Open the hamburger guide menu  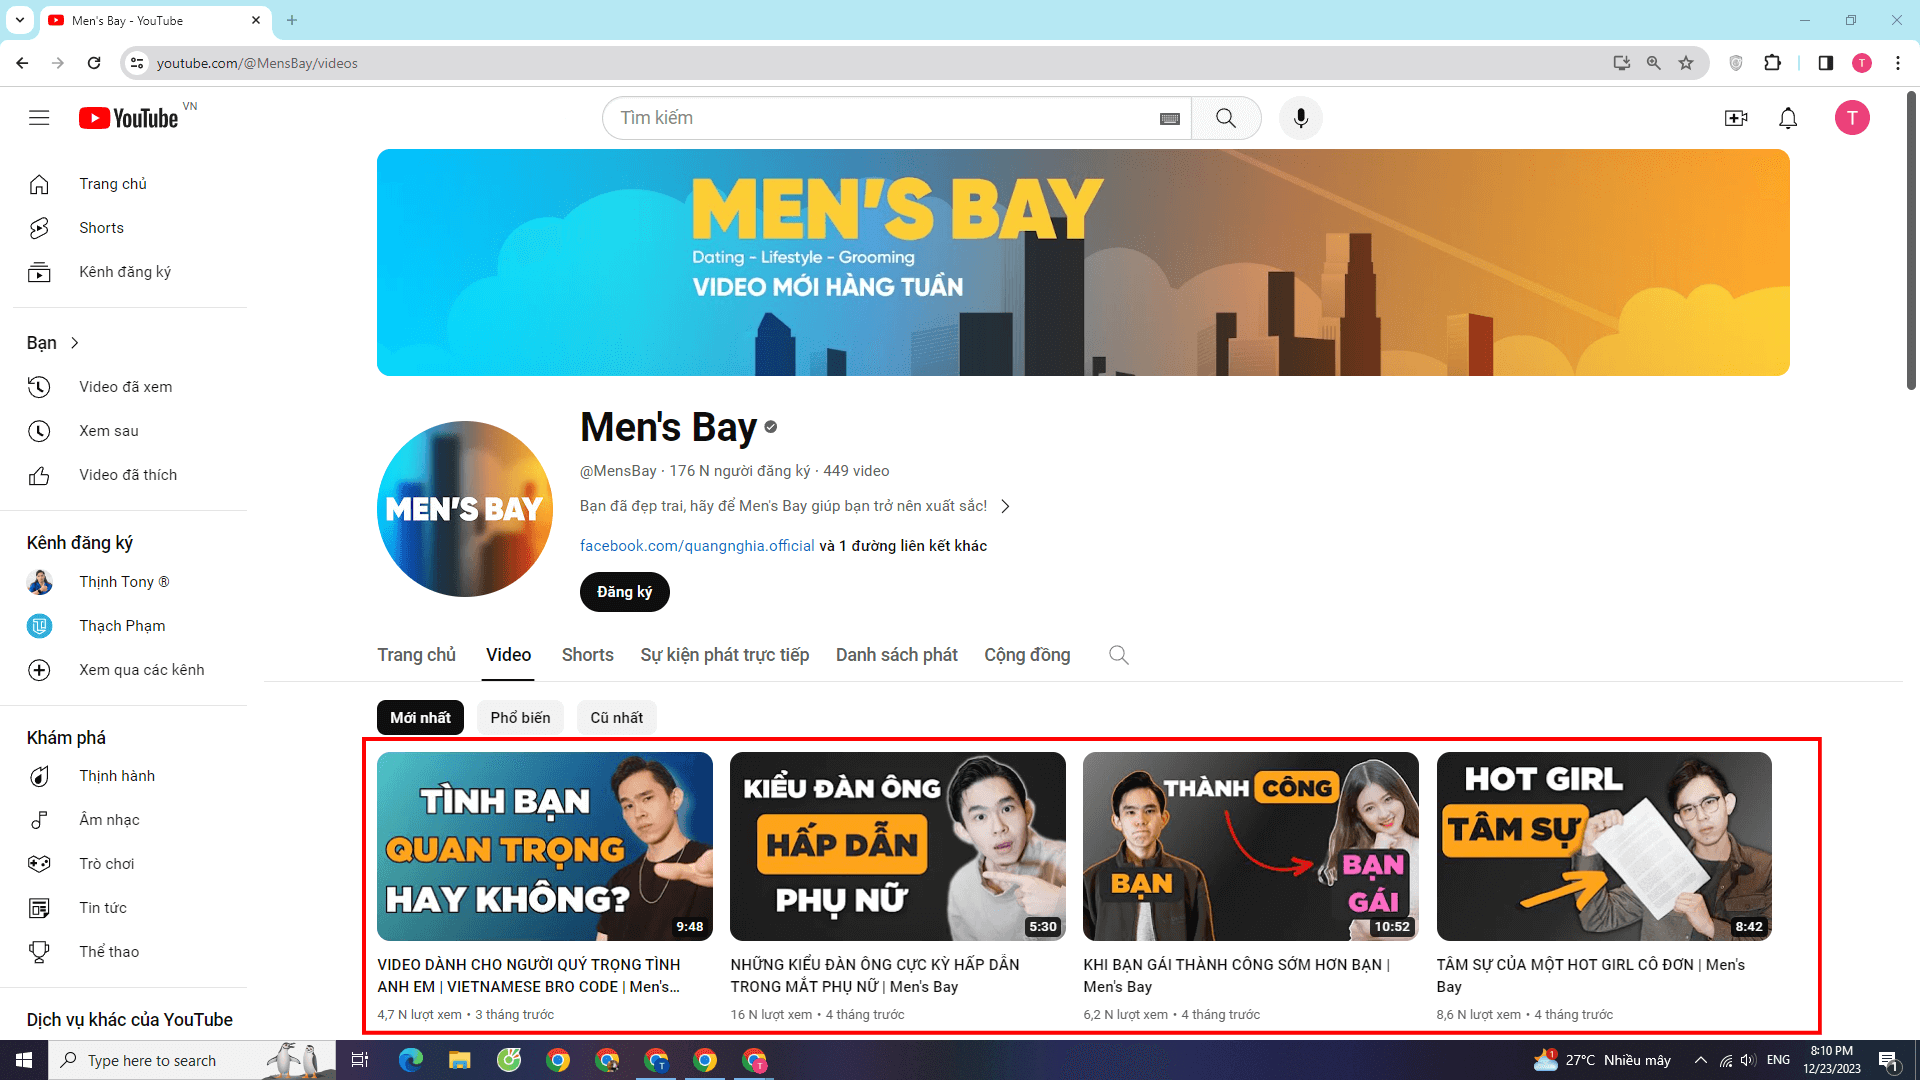click(x=39, y=118)
